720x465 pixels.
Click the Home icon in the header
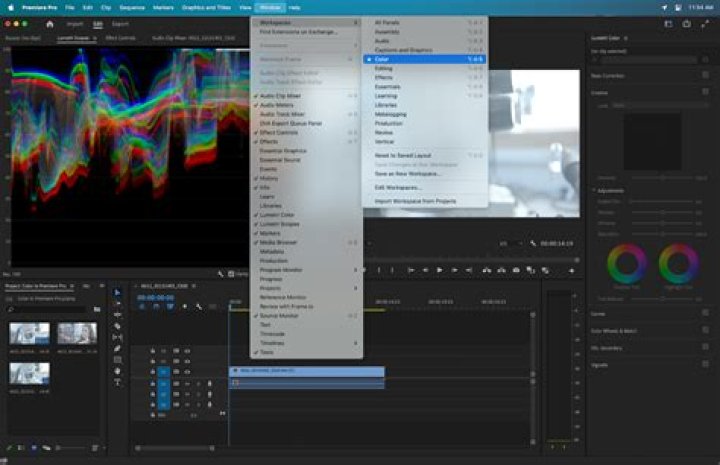coord(49,23)
